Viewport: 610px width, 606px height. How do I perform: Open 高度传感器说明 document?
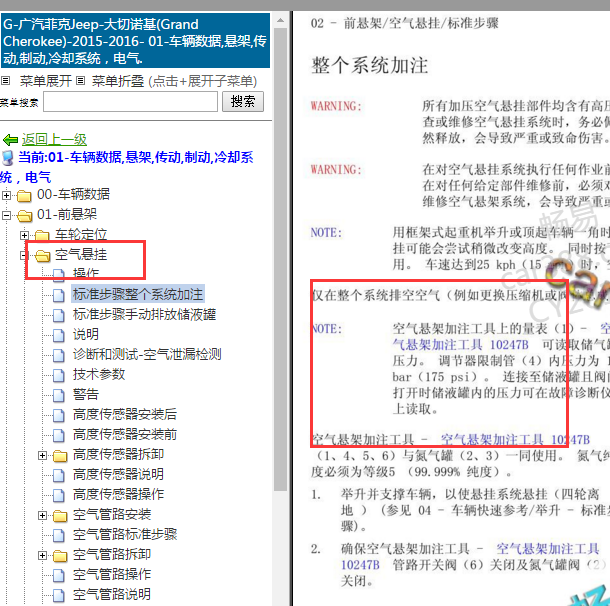[118, 474]
